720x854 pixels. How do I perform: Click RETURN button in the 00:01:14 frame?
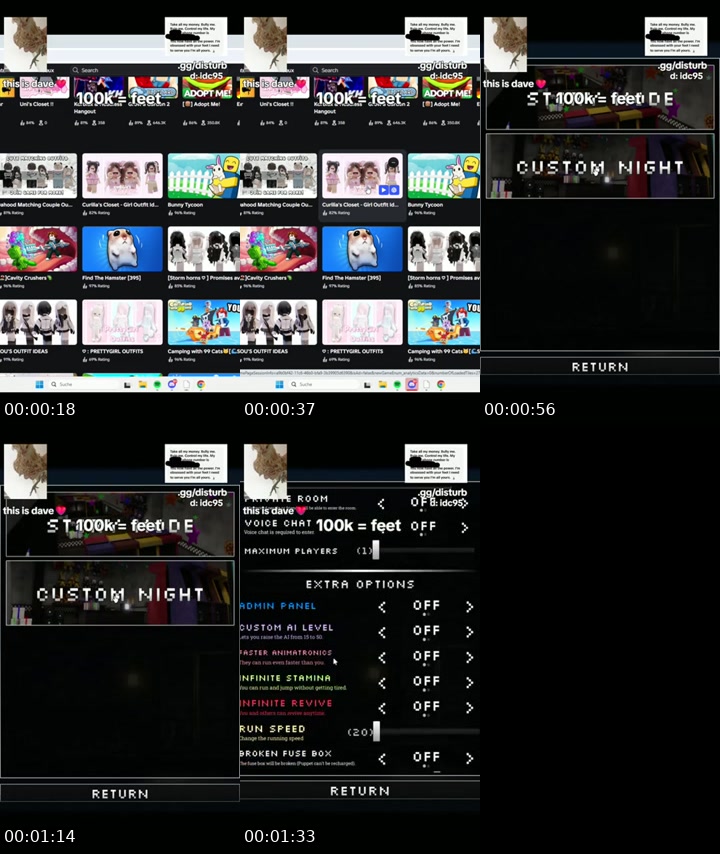[120, 794]
